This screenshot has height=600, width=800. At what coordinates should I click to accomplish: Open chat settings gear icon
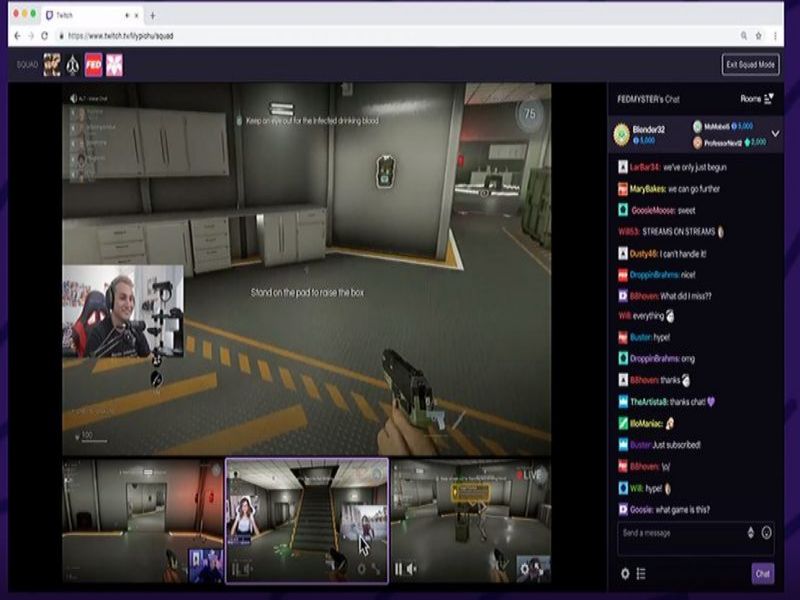(x=625, y=573)
